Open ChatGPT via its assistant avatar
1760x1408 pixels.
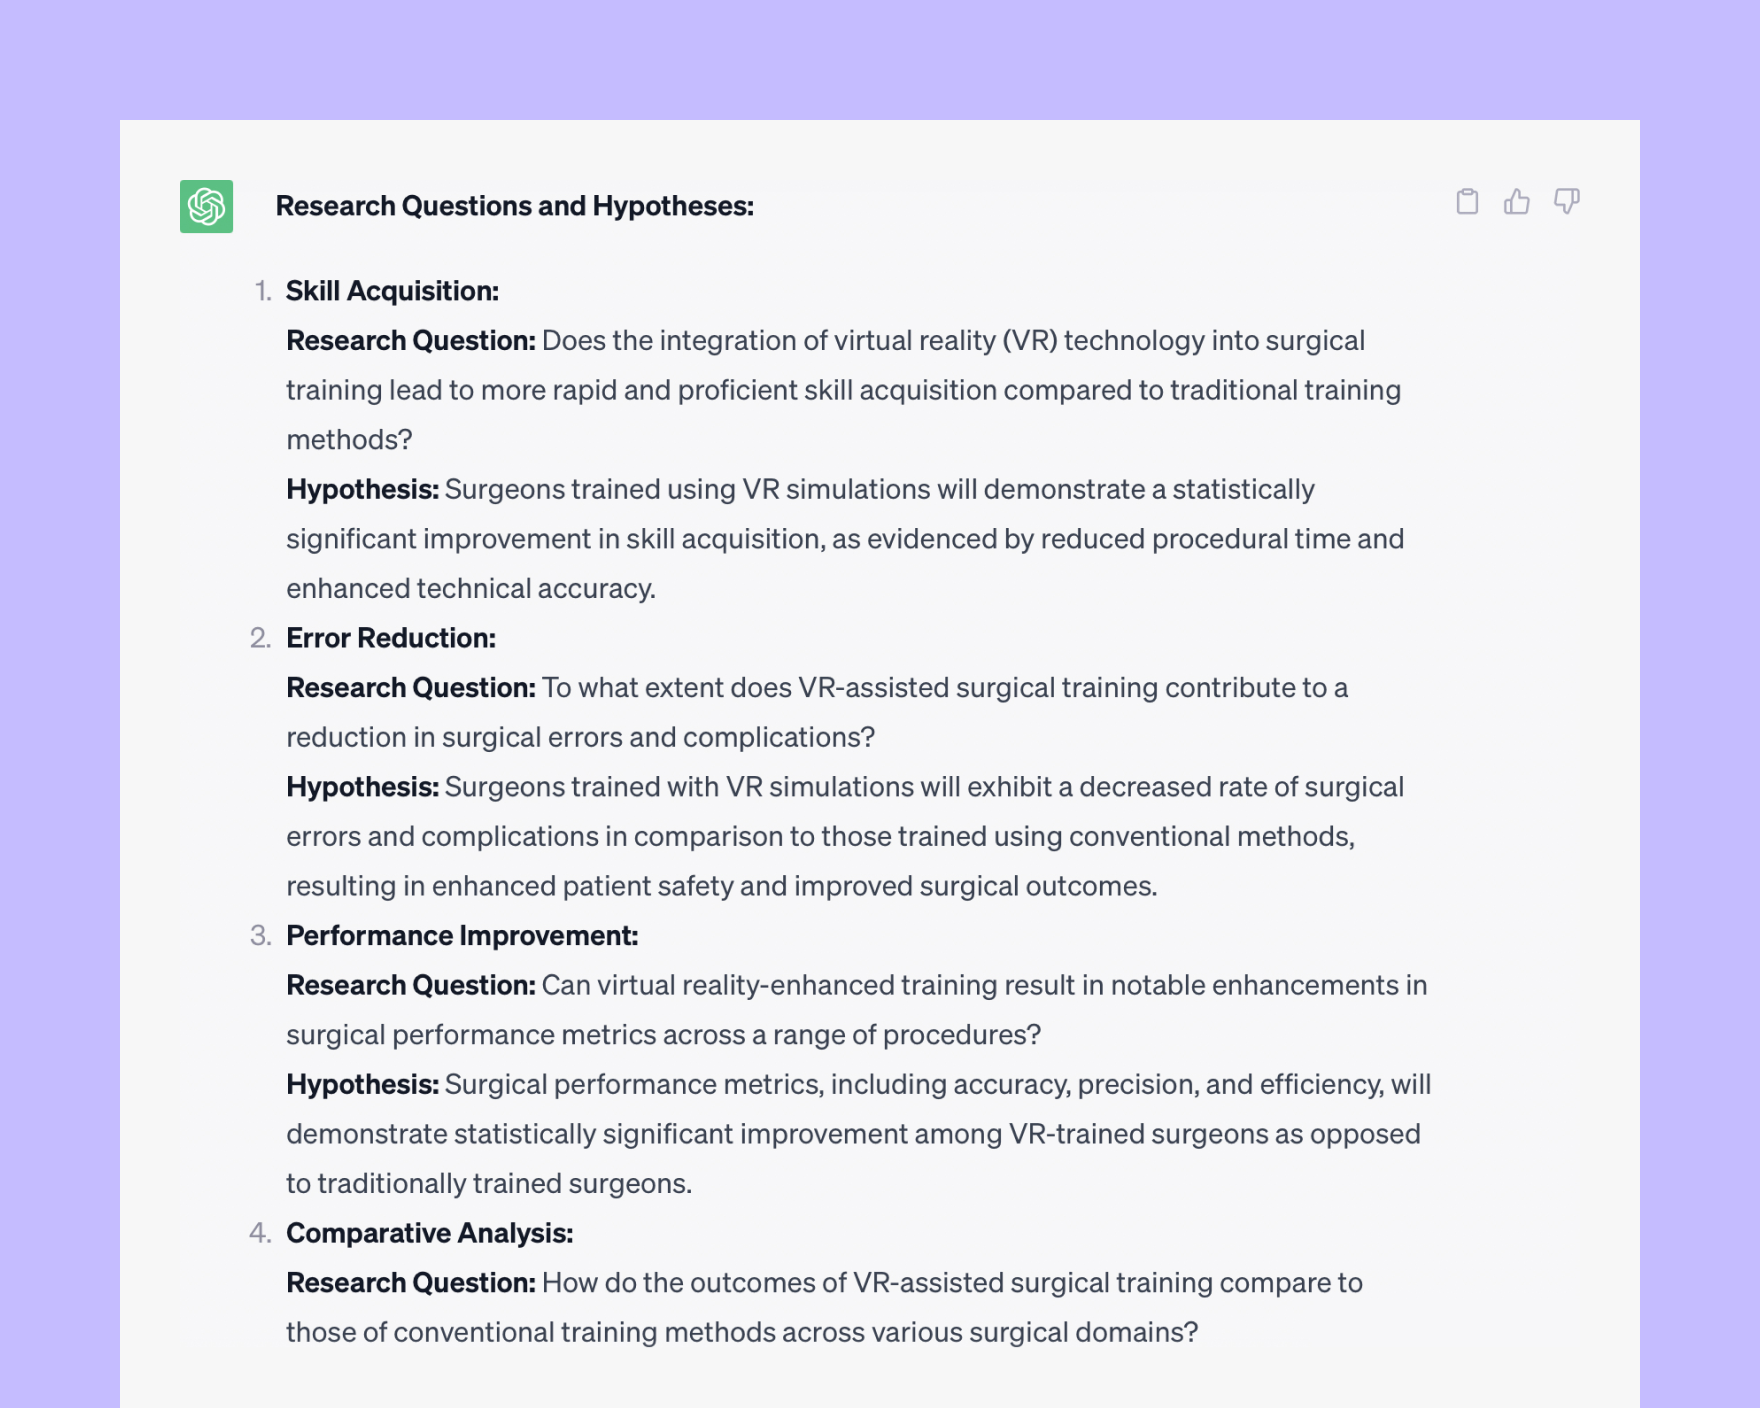tap(206, 207)
